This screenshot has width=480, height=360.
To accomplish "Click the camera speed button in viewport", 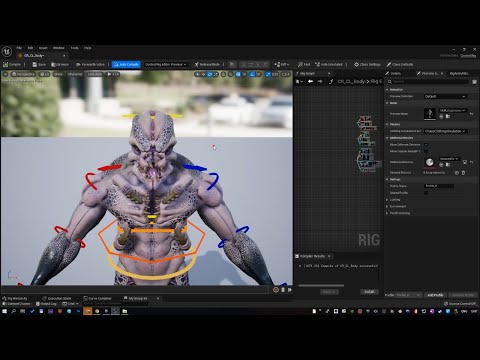I will point(286,74).
